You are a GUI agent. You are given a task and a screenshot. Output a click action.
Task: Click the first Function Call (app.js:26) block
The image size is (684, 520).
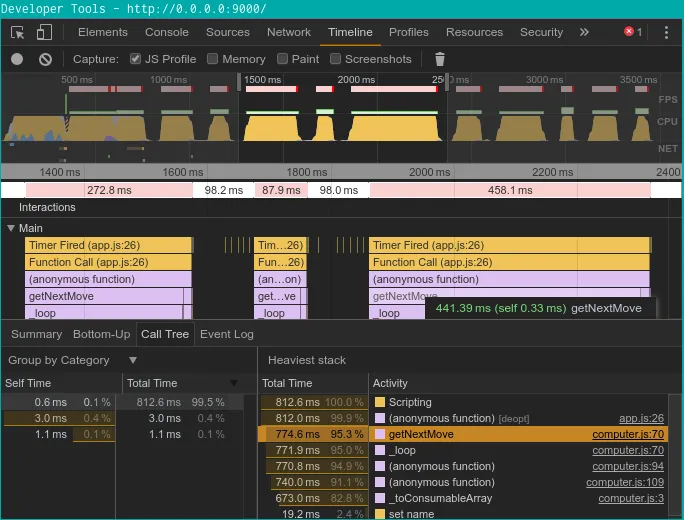tap(108, 262)
